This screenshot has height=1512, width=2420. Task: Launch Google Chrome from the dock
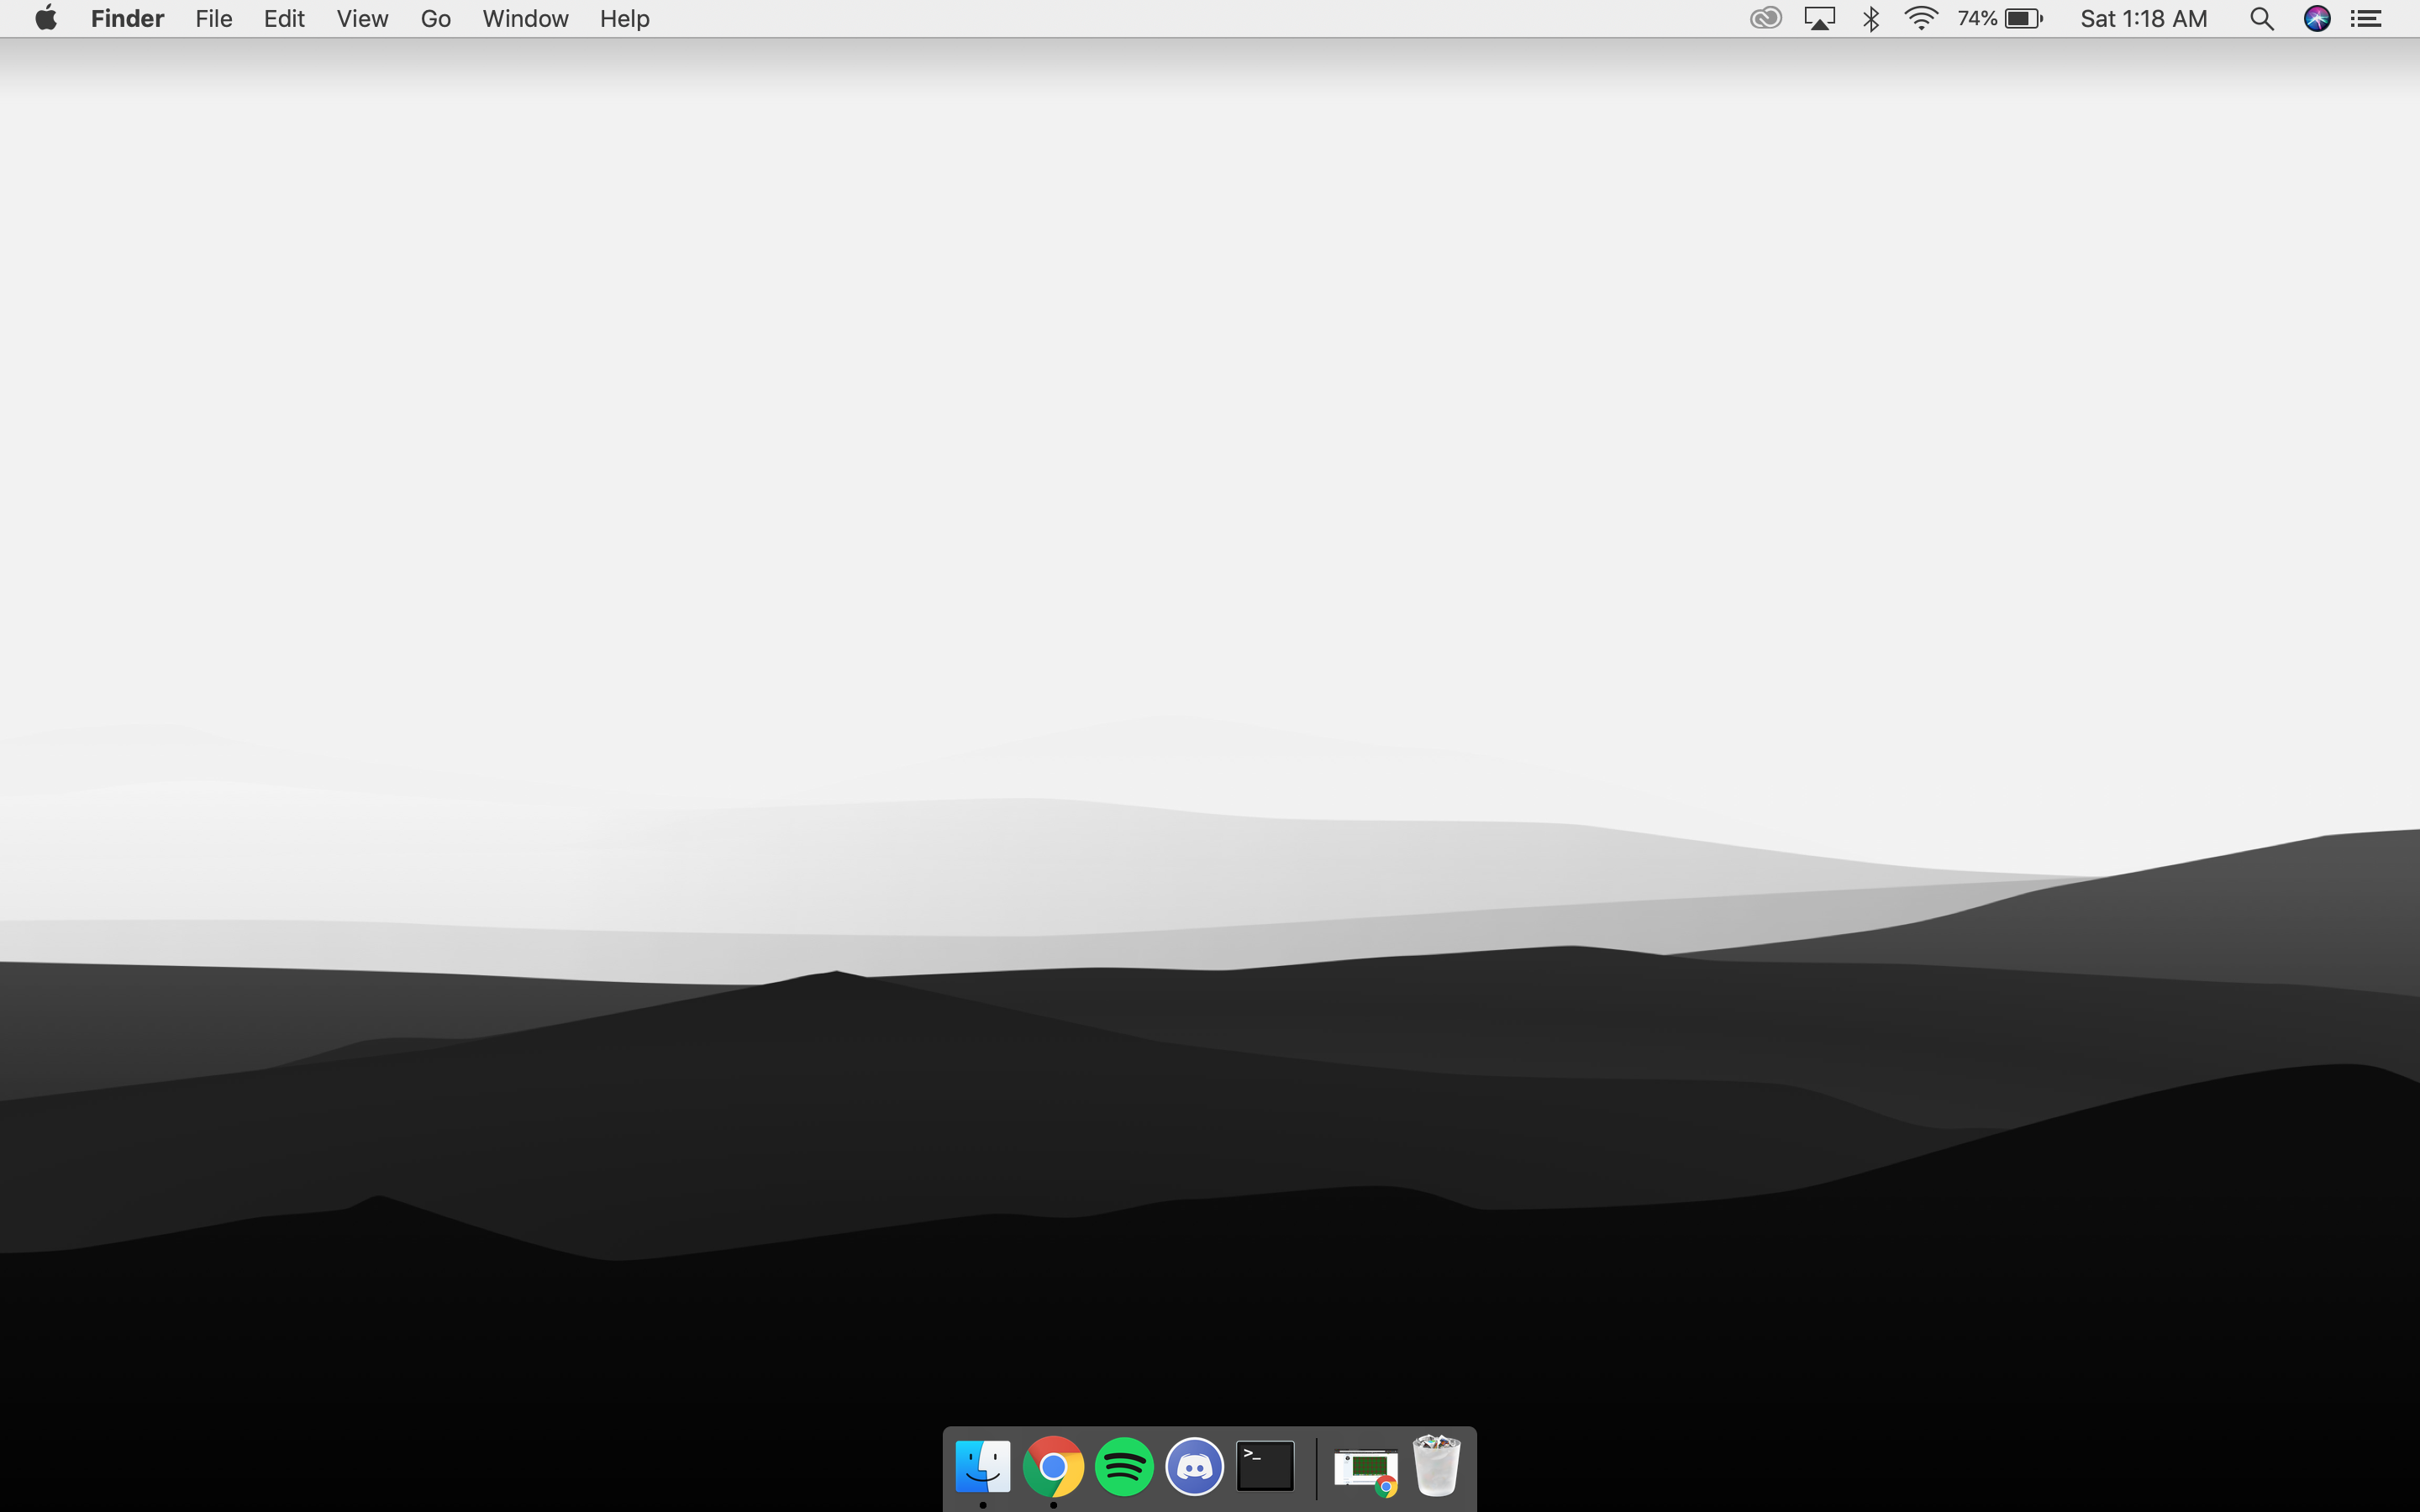(x=1053, y=1466)
